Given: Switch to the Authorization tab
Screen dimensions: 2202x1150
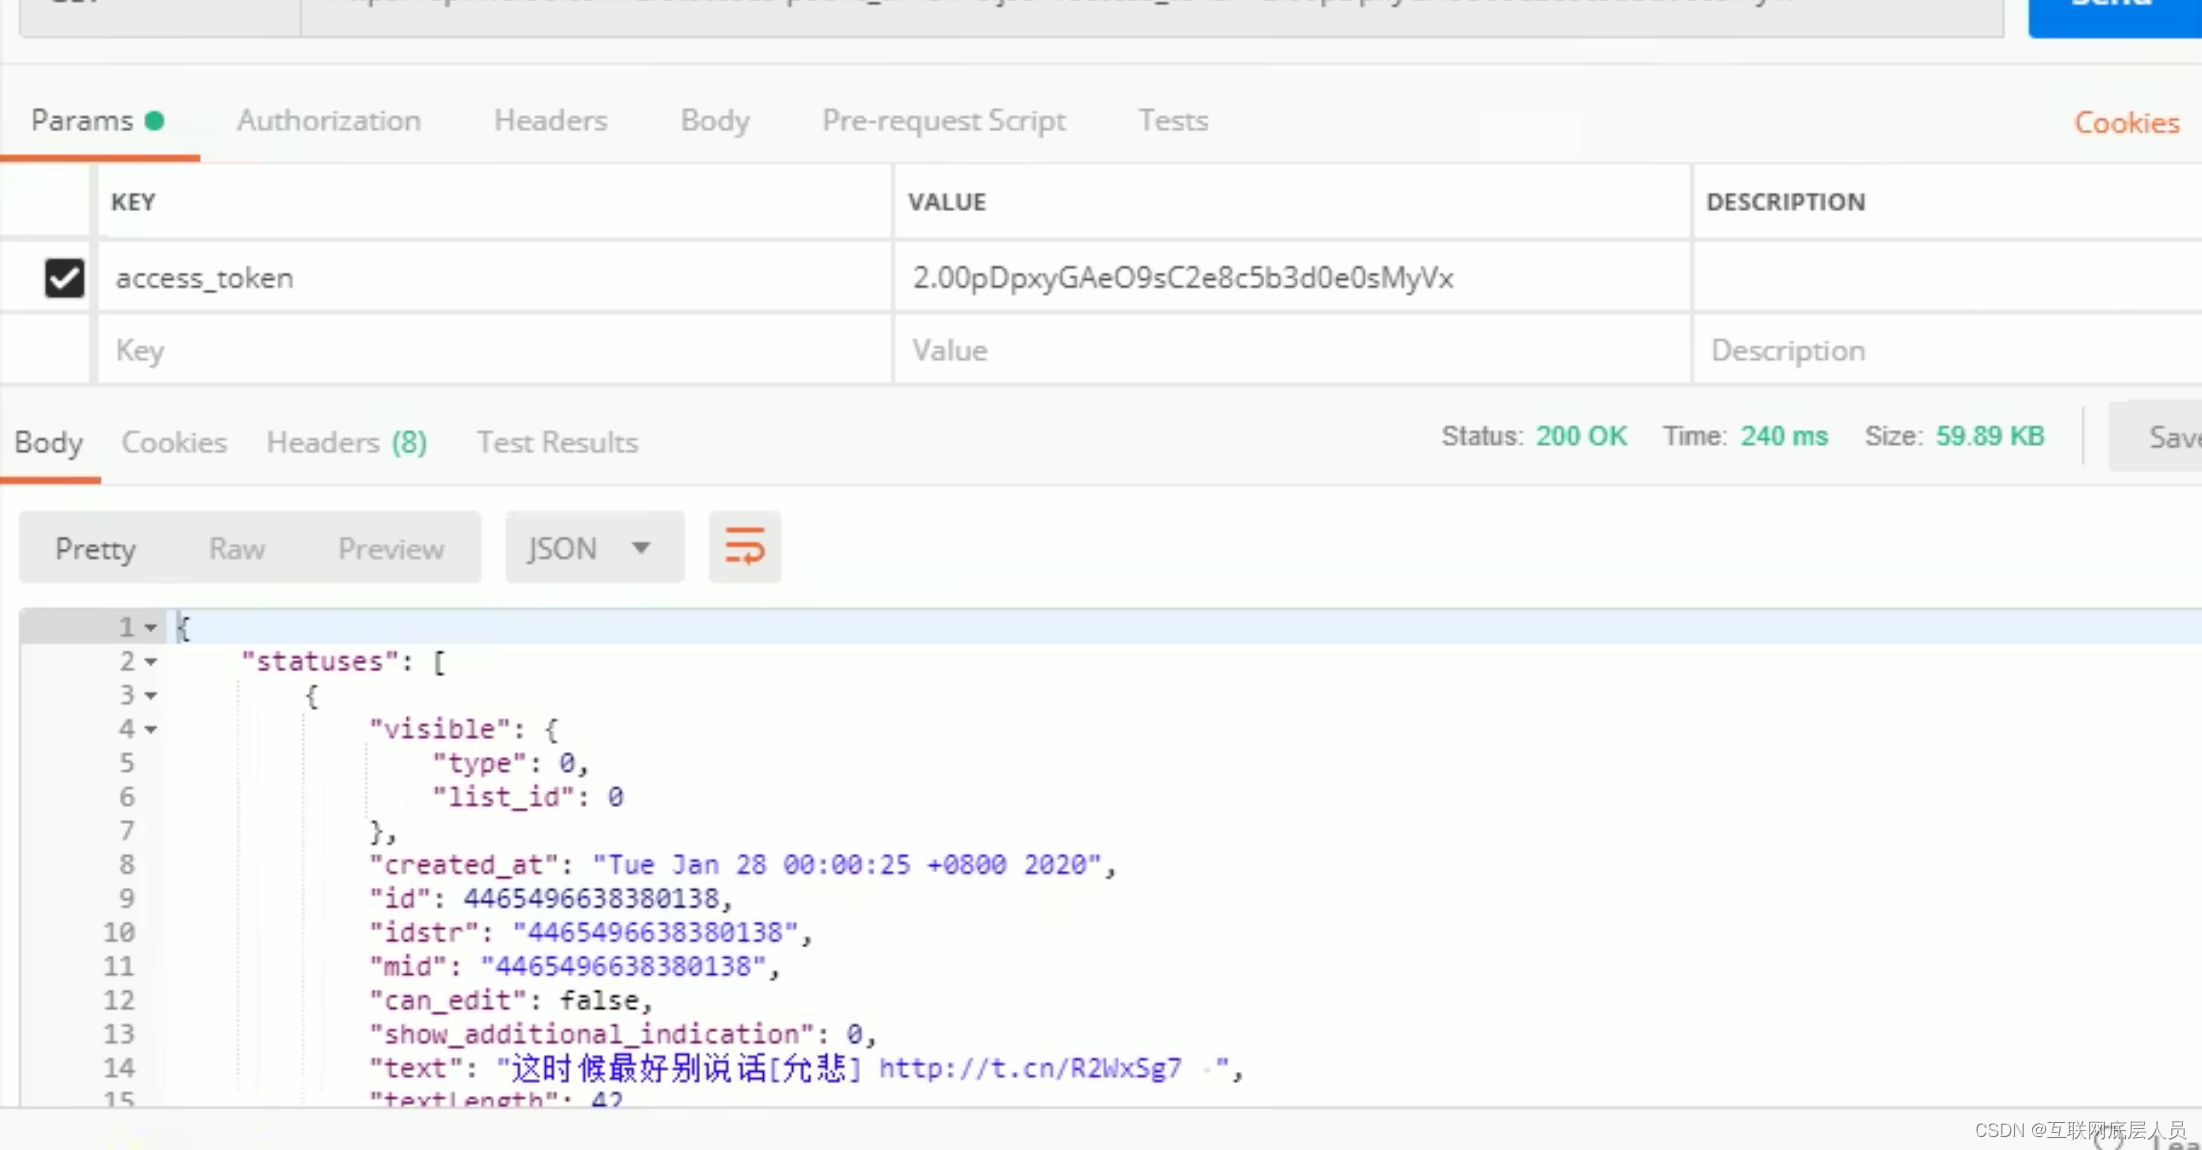Looking at the screenshot, I should 329,121.
